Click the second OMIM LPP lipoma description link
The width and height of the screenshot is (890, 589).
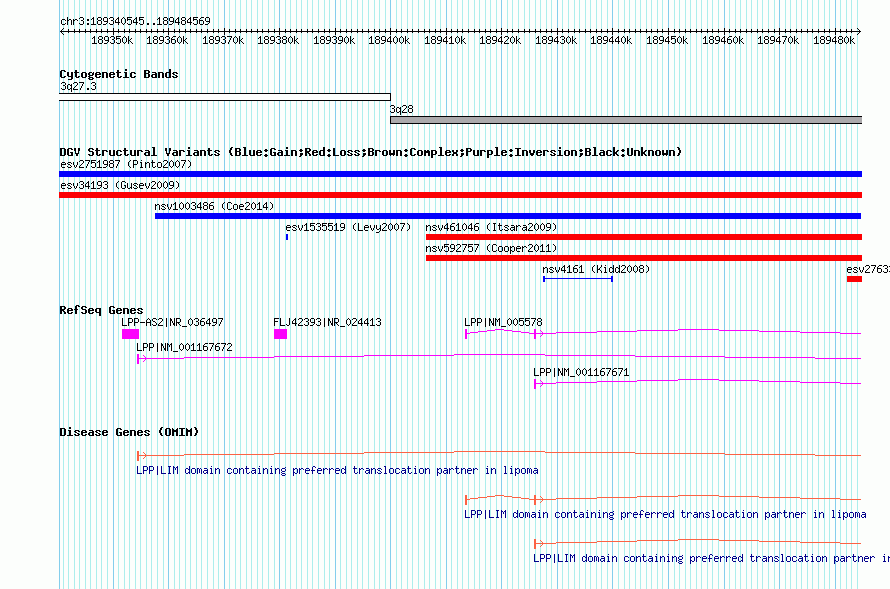665,515
